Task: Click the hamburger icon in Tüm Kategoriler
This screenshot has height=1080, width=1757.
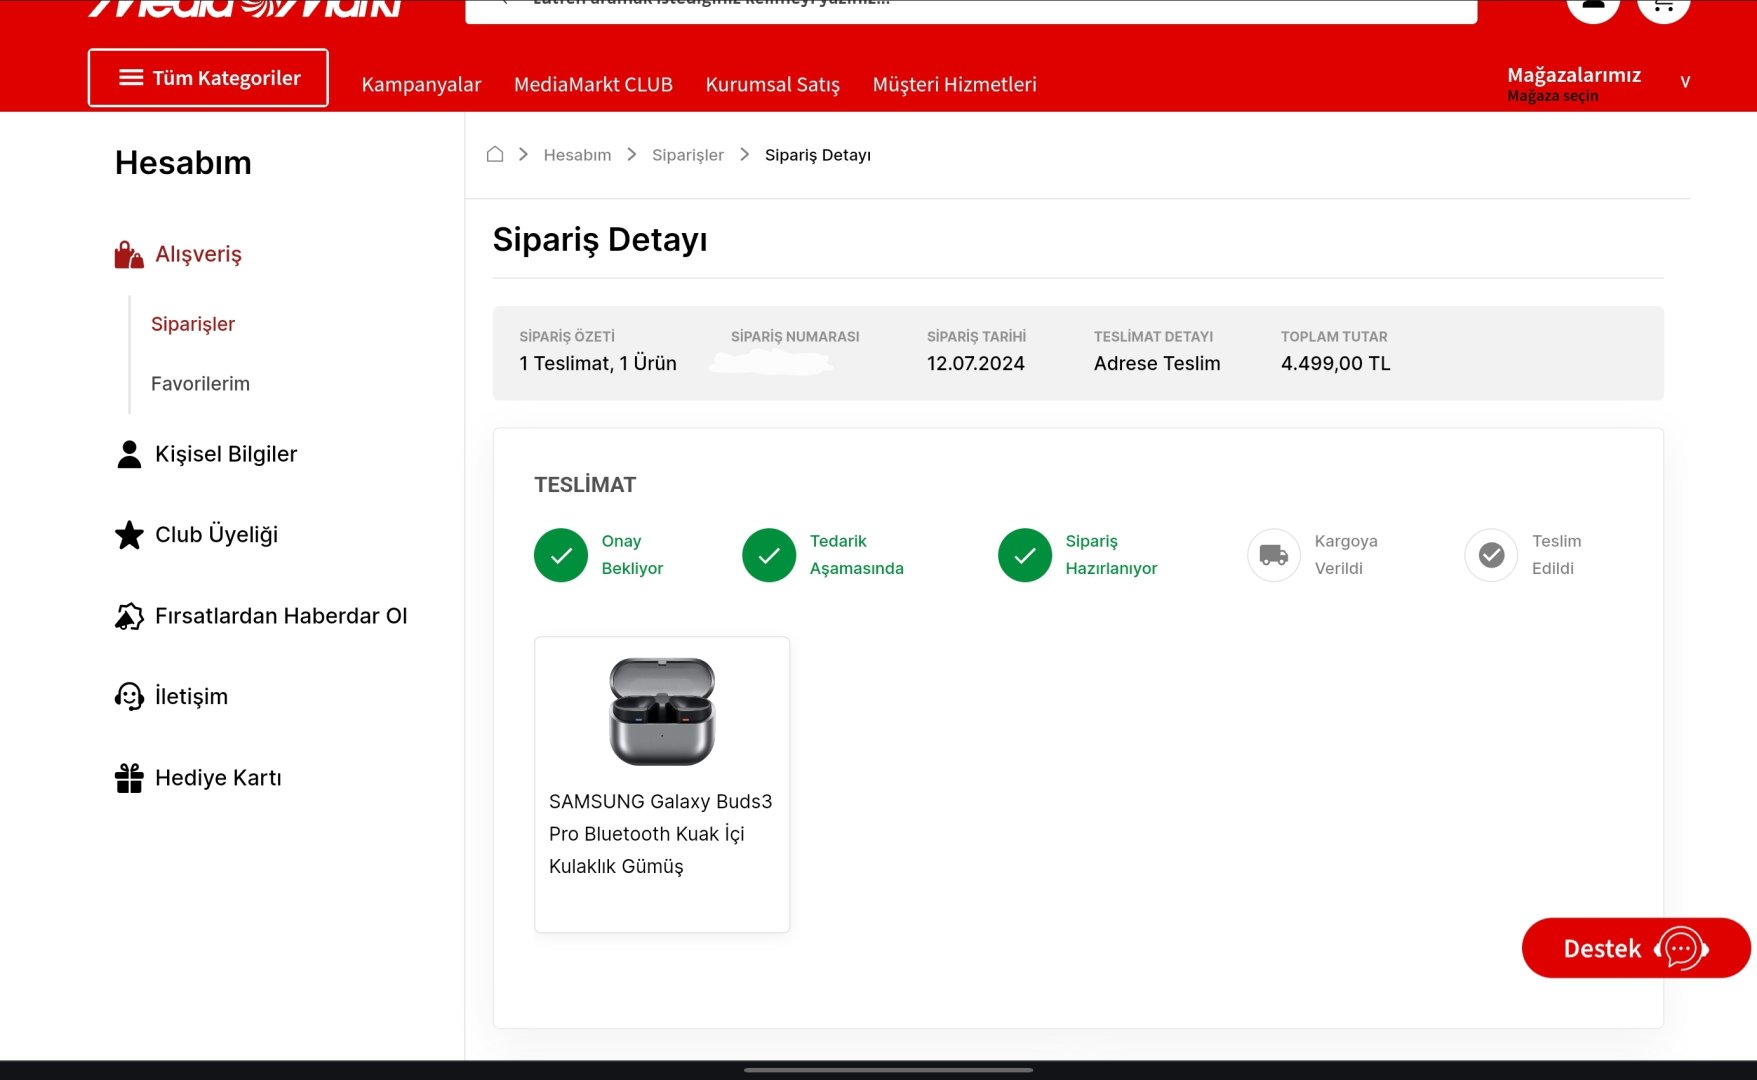Action: [x=131, y=78]
